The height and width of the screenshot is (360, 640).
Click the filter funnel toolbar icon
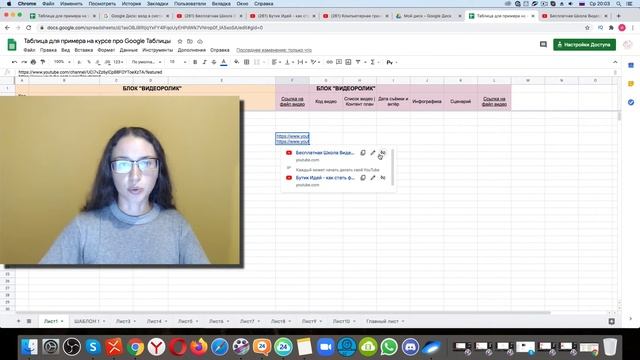click(358, 62)
